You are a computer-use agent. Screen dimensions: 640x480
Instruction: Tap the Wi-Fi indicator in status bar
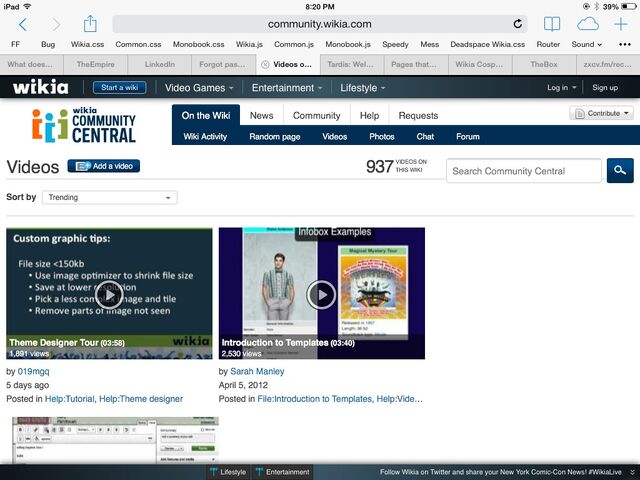click(x=27, y=6)
